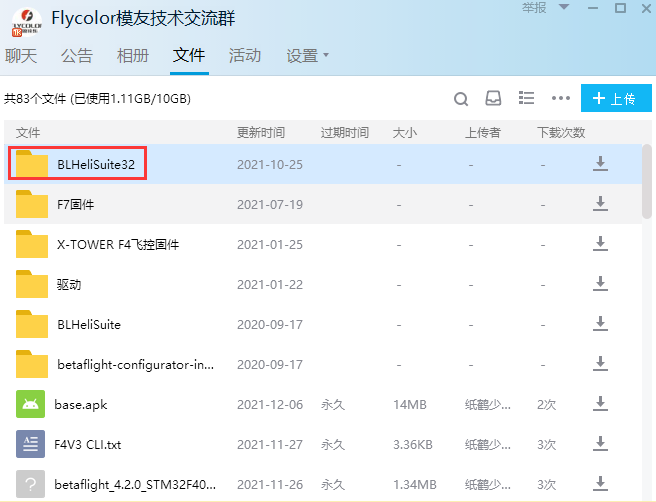The image size is (656, 502).
Task: Download base.apk file
Action: [x=600, y=404]
